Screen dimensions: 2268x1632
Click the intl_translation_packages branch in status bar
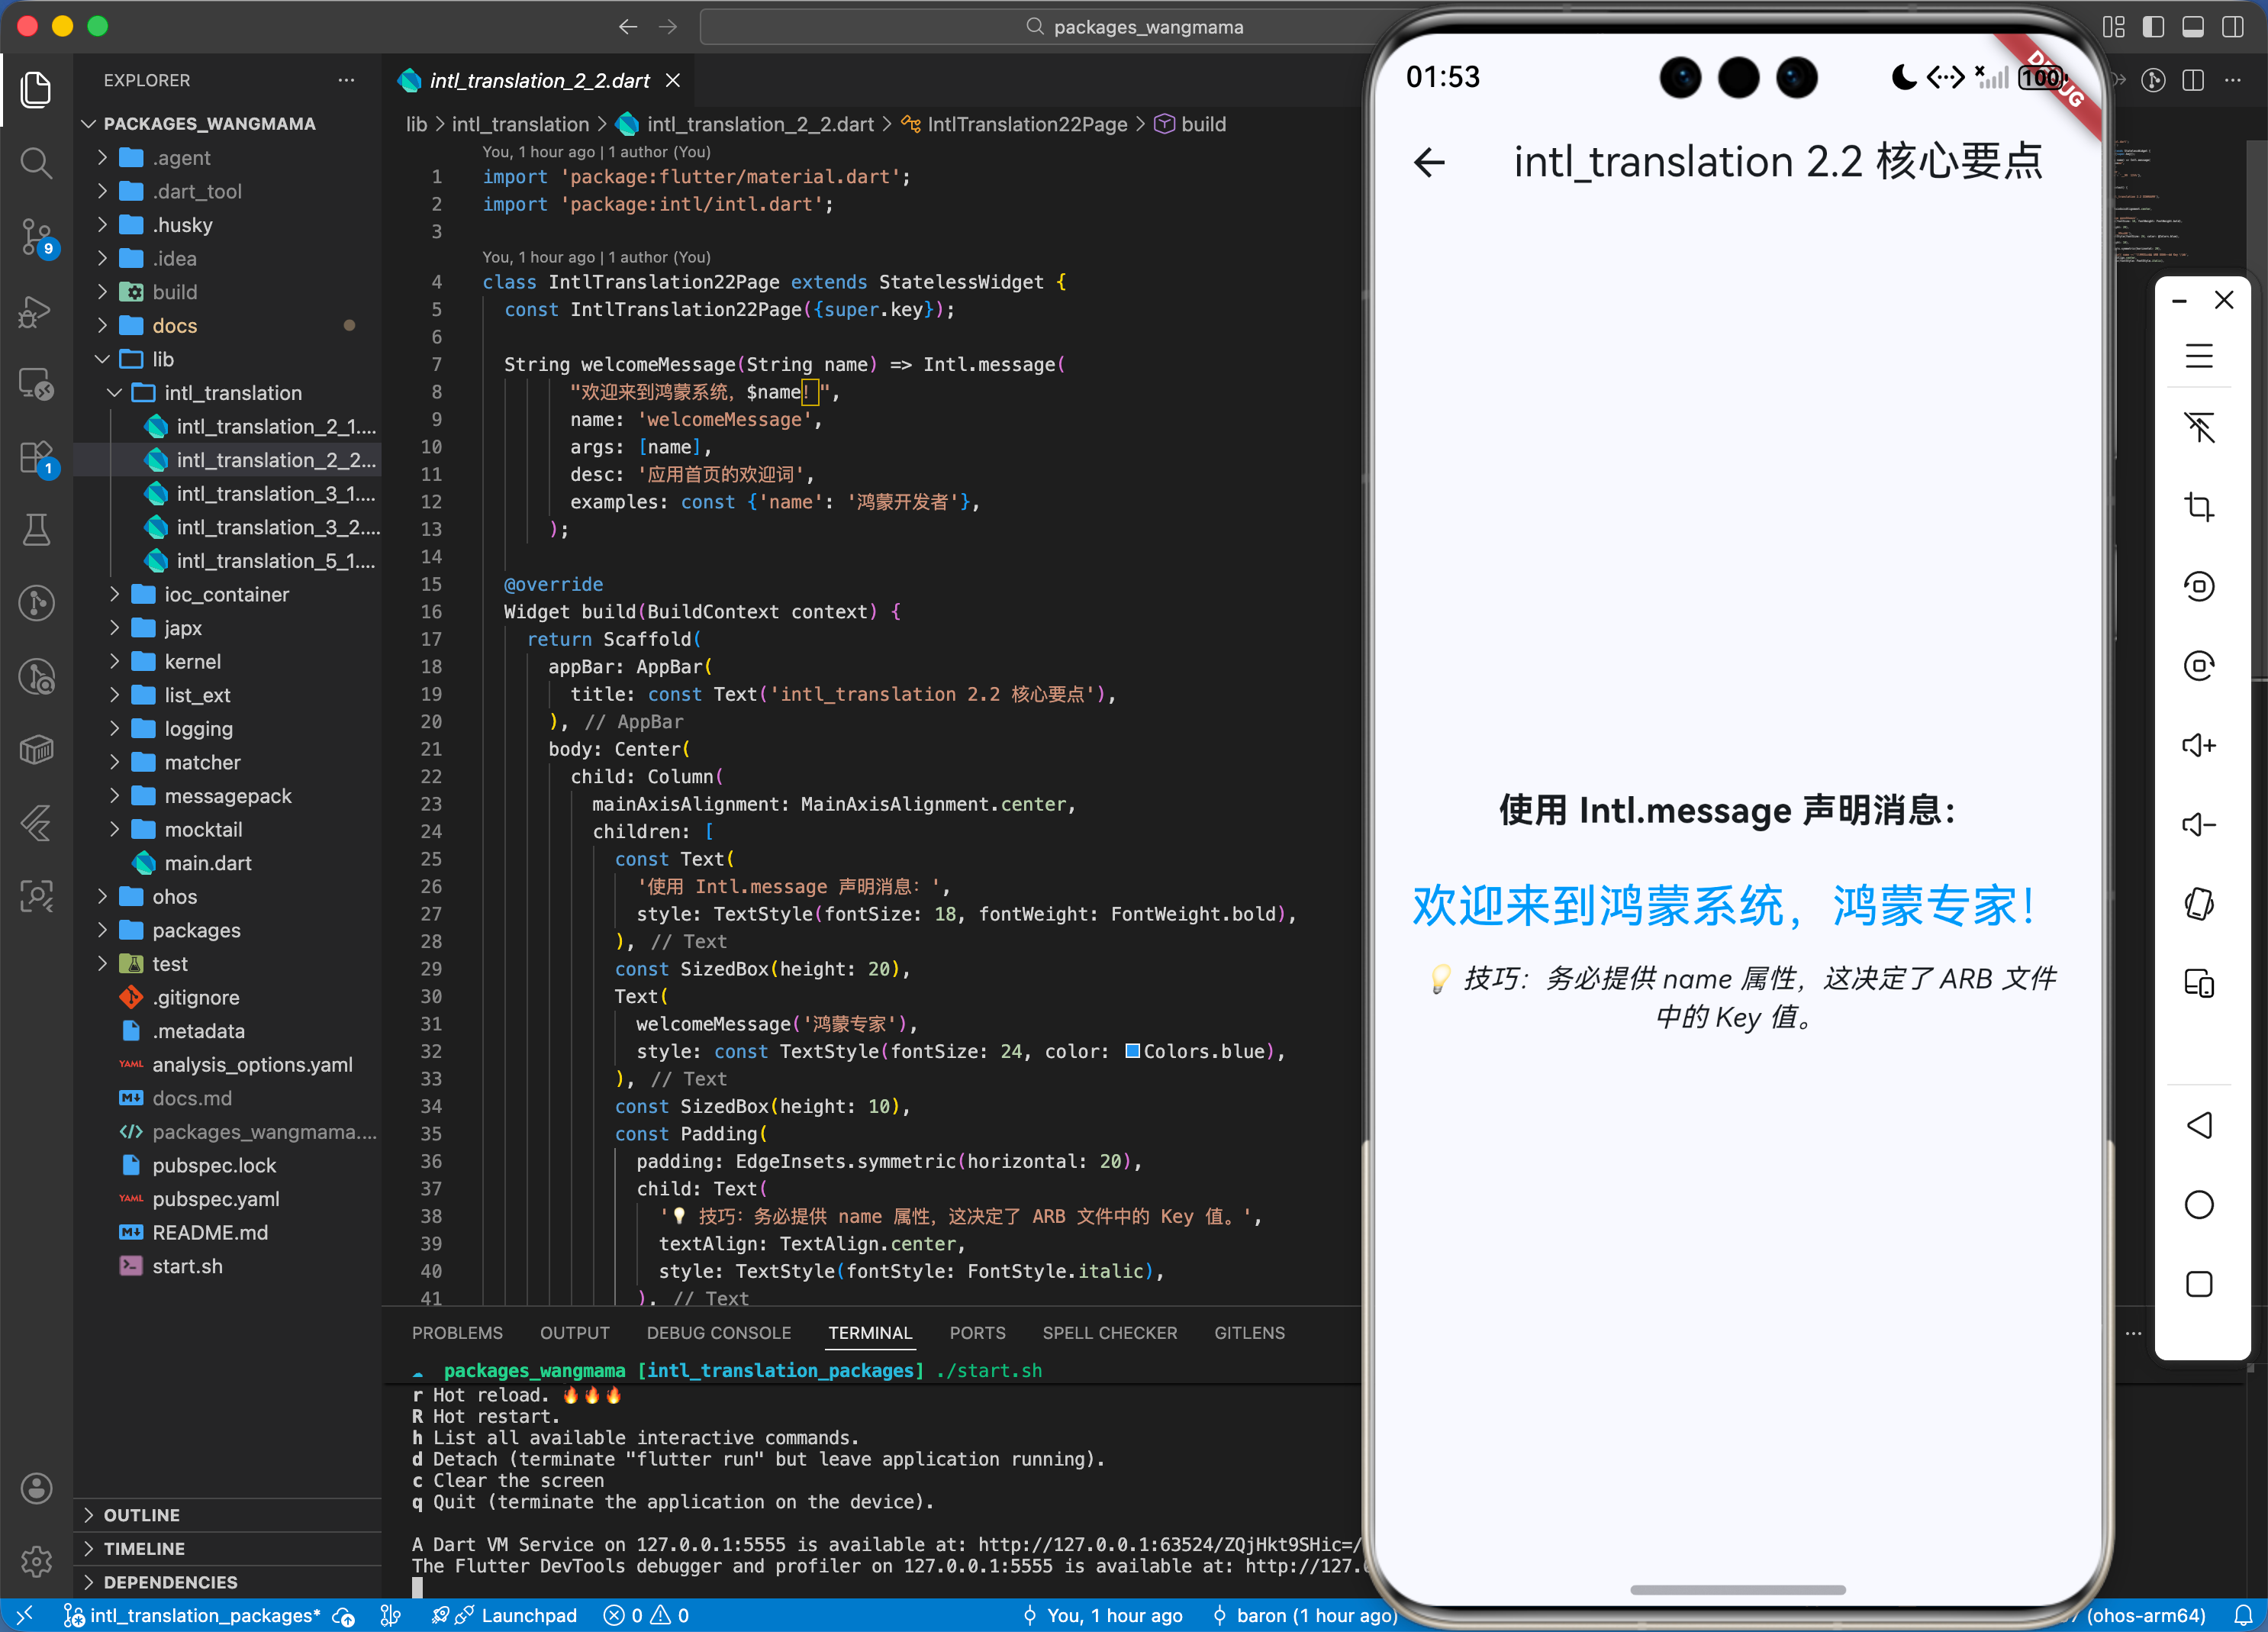point(193,1615)
